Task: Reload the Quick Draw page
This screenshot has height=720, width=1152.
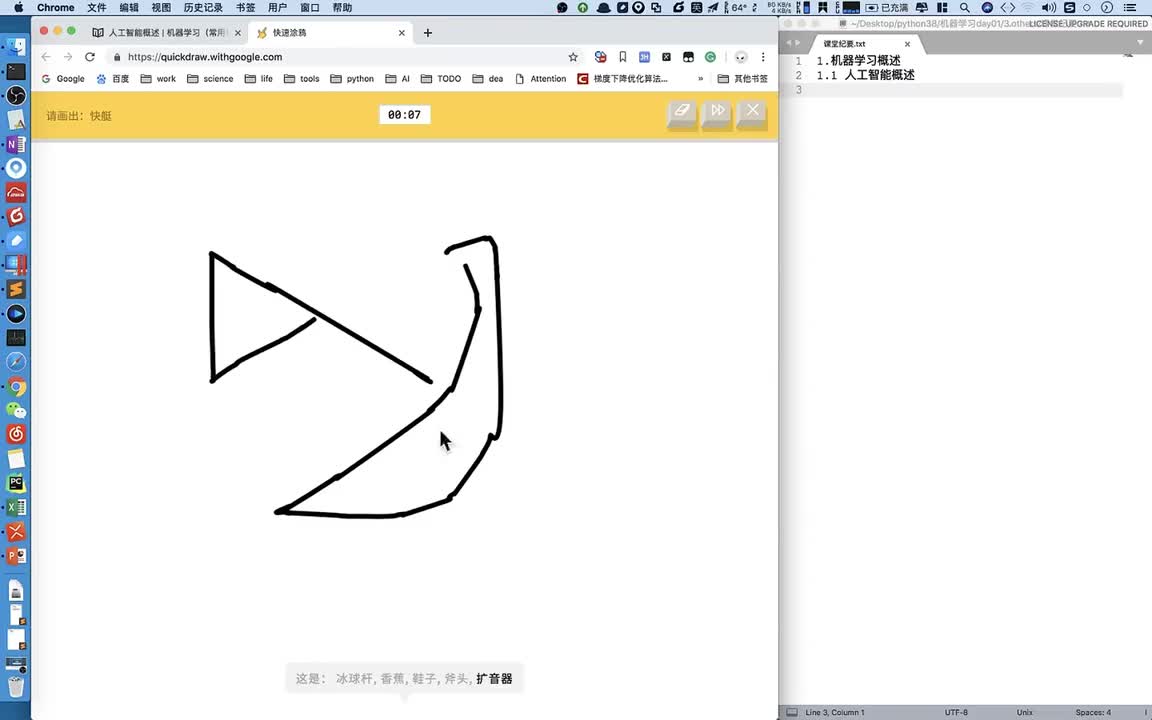Action: tap(90, 57)
